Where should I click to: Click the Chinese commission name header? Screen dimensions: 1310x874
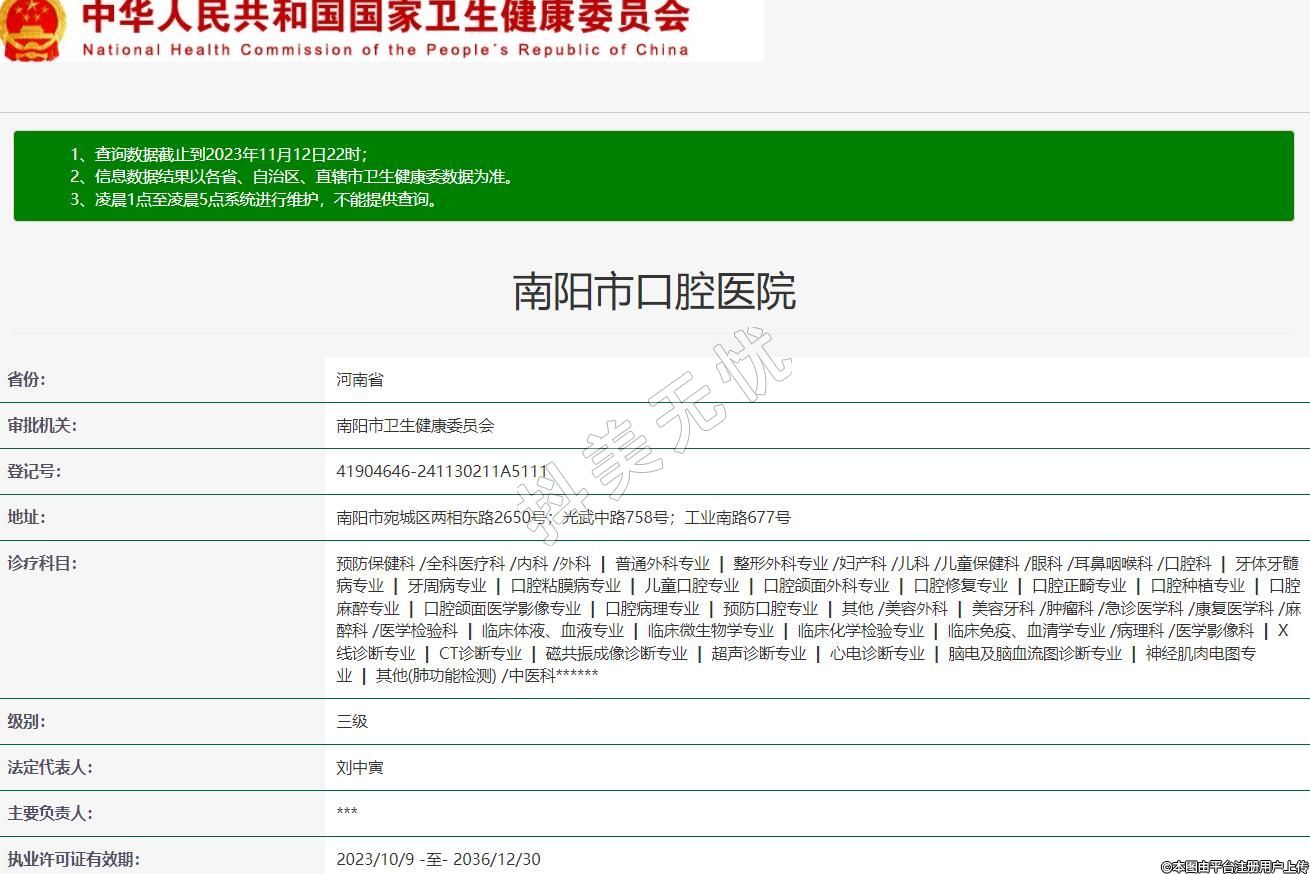(x=385, y=16)
